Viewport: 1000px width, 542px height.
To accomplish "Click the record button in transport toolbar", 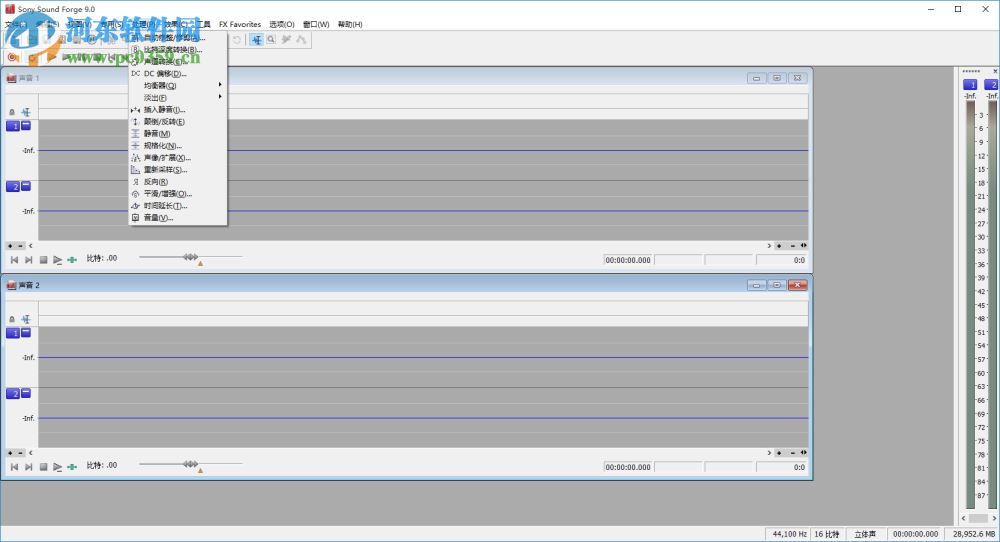I will [x=12, y=57].
